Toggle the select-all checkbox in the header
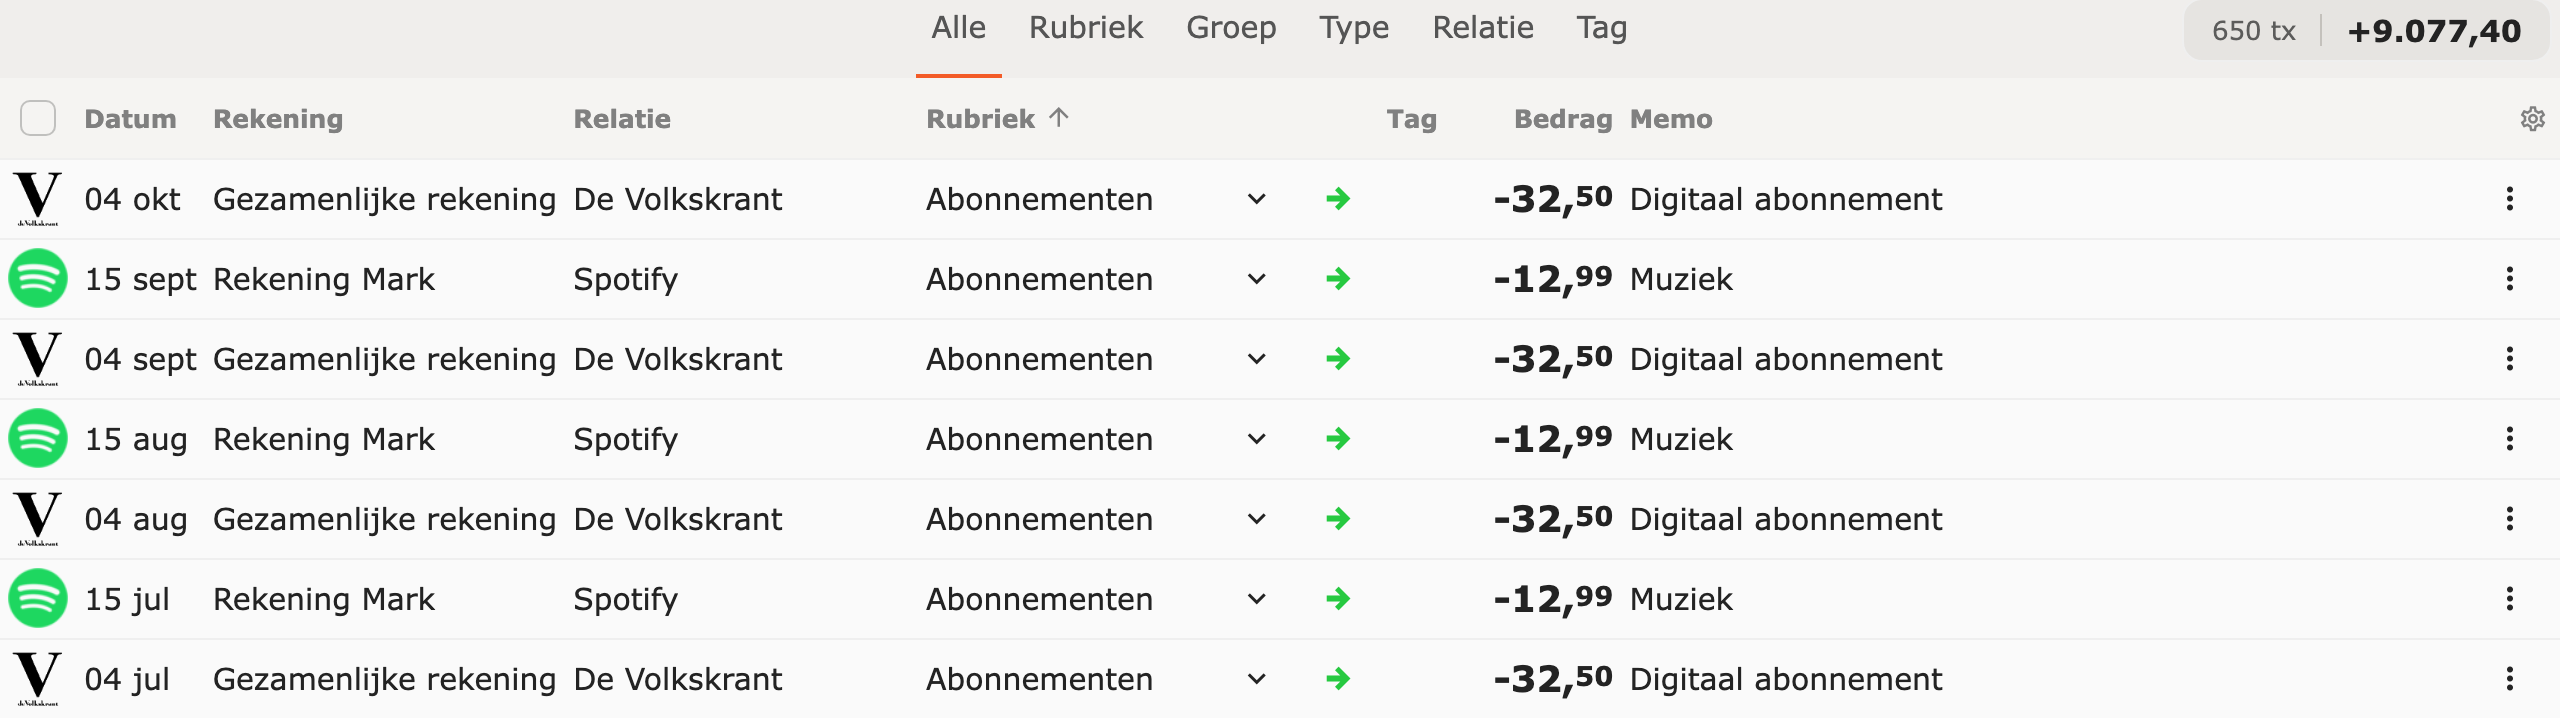Viewport: 2560px width, 718px height. 38,118
